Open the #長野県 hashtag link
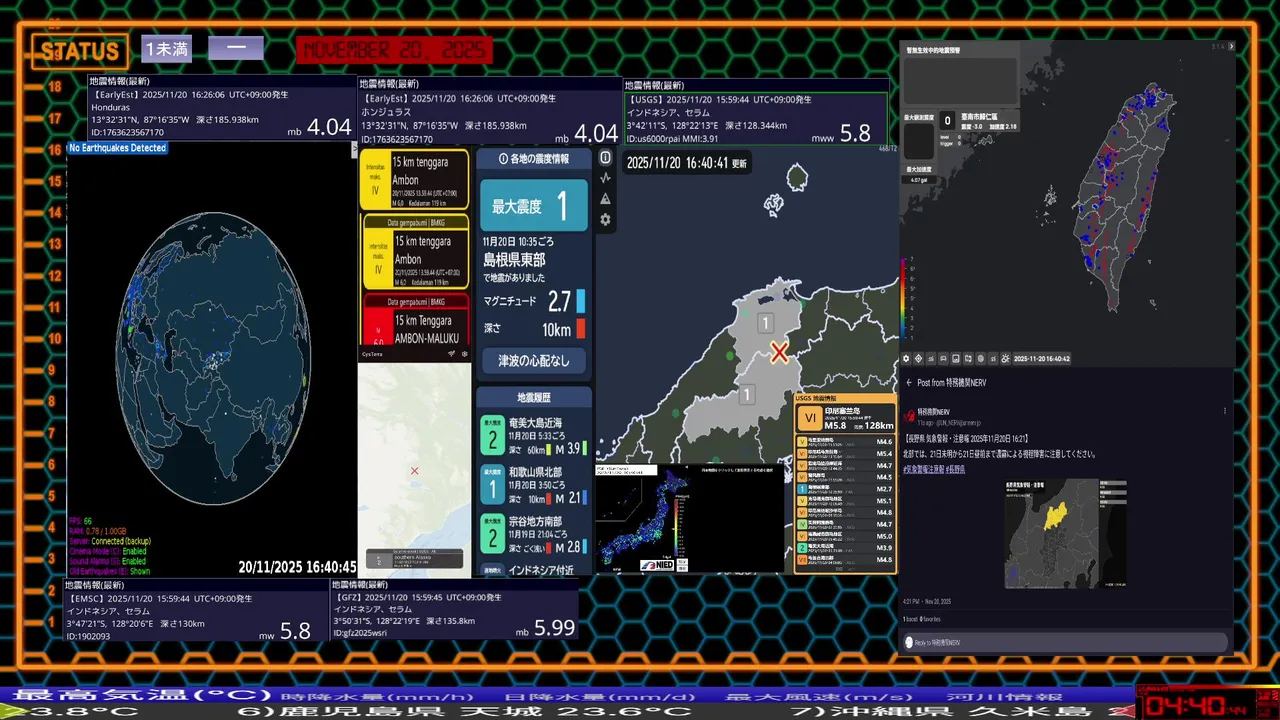The width and height of the screenshot is (1280, 720). point(956,469)
